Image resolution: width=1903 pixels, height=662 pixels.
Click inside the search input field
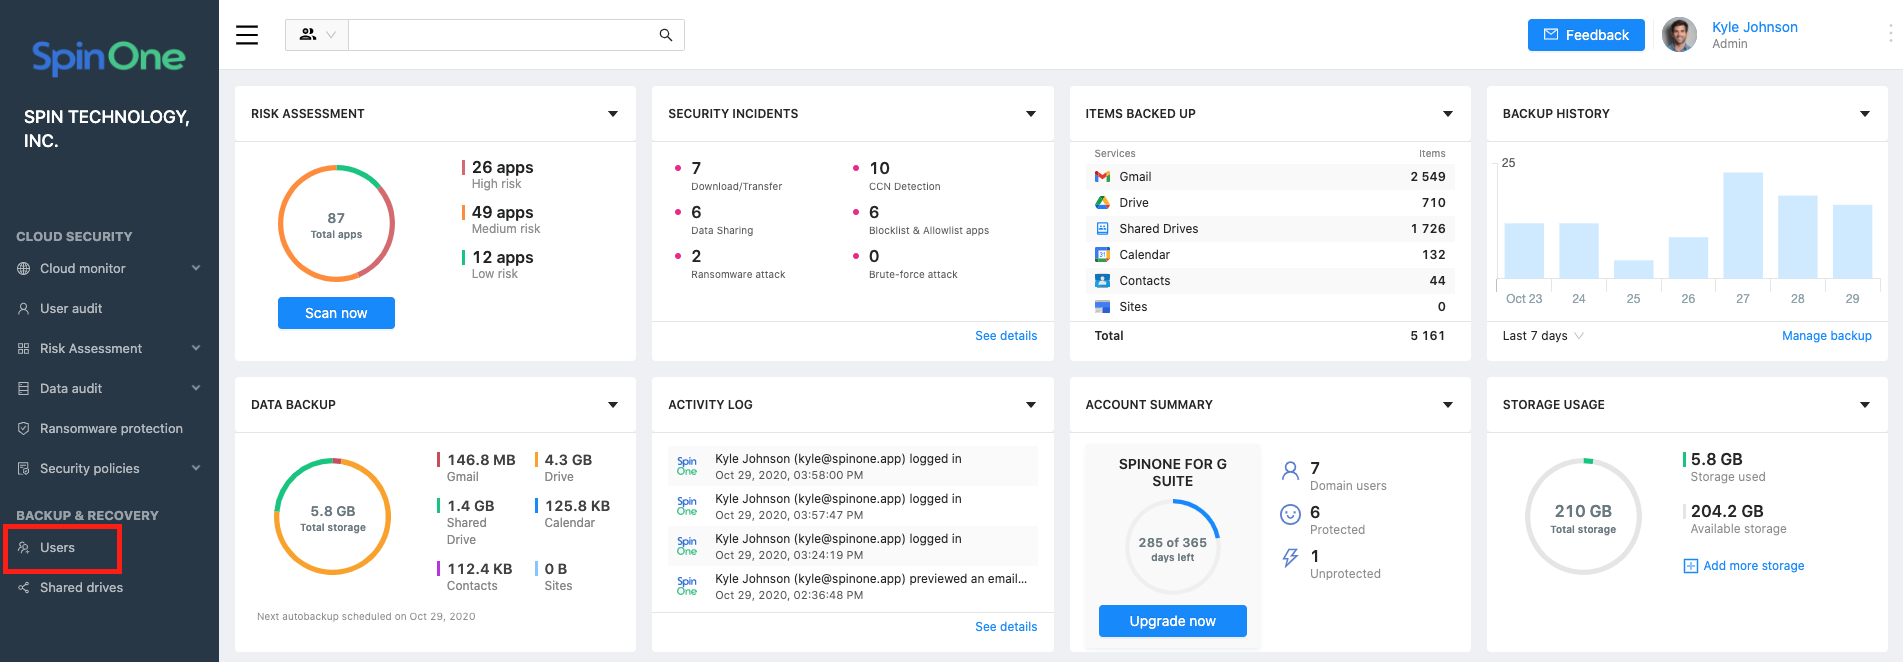point(500,35)
